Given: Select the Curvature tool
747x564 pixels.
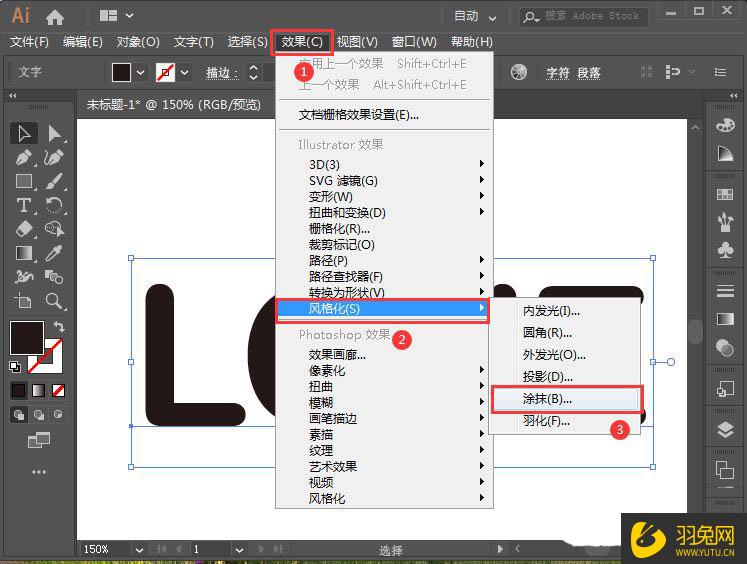Looking at the screenshot, I should click(x=54, y=157).
